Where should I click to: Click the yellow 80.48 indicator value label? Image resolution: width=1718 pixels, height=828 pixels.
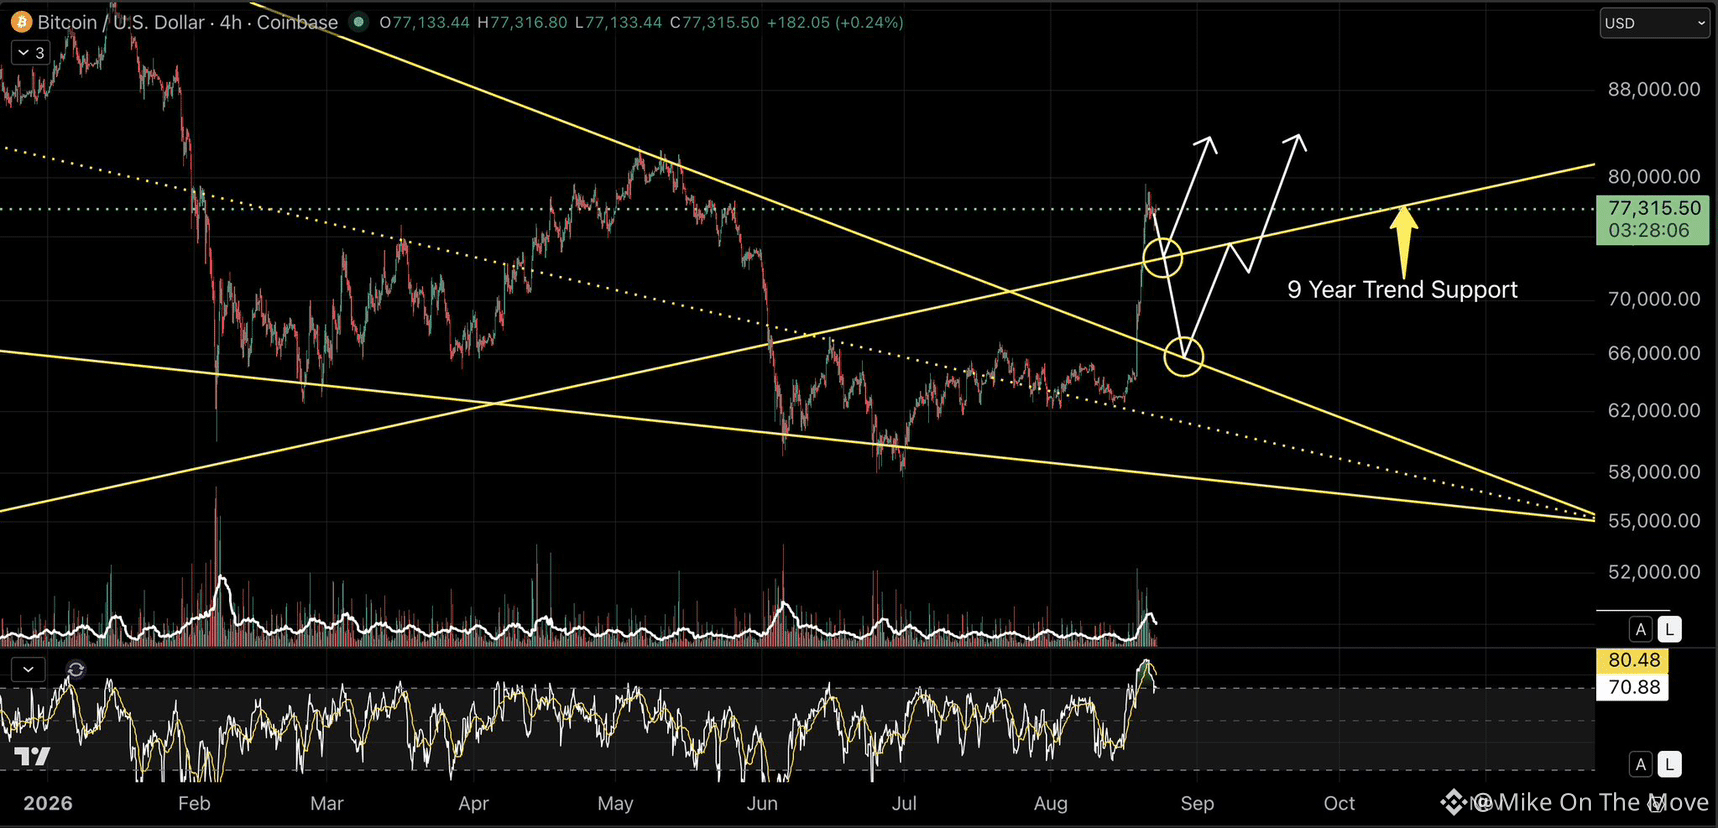click(1633, 660)
